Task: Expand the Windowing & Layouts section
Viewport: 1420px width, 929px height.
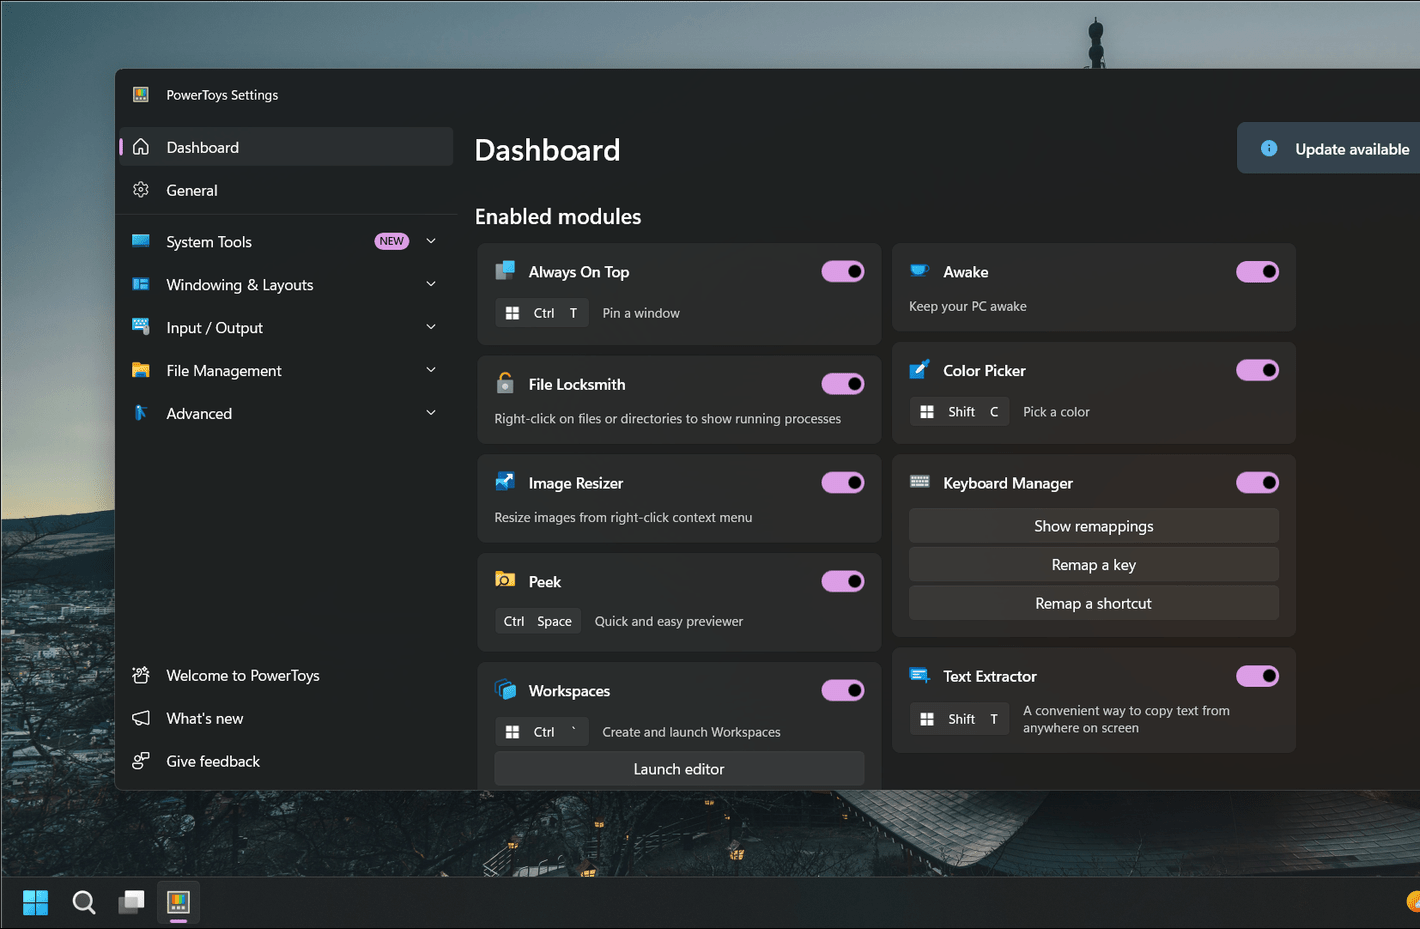Action: 430,284
